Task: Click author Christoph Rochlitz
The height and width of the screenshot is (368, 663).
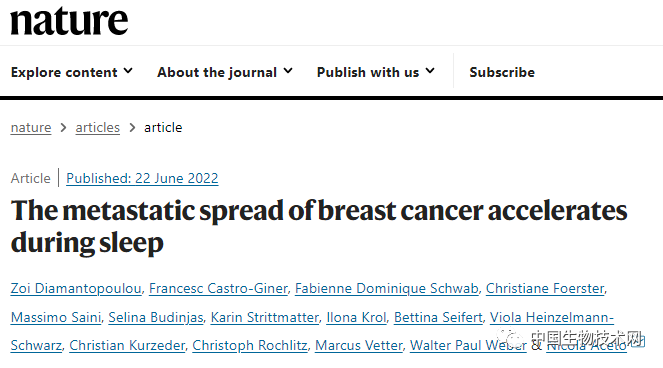Action: coord(250,345)
